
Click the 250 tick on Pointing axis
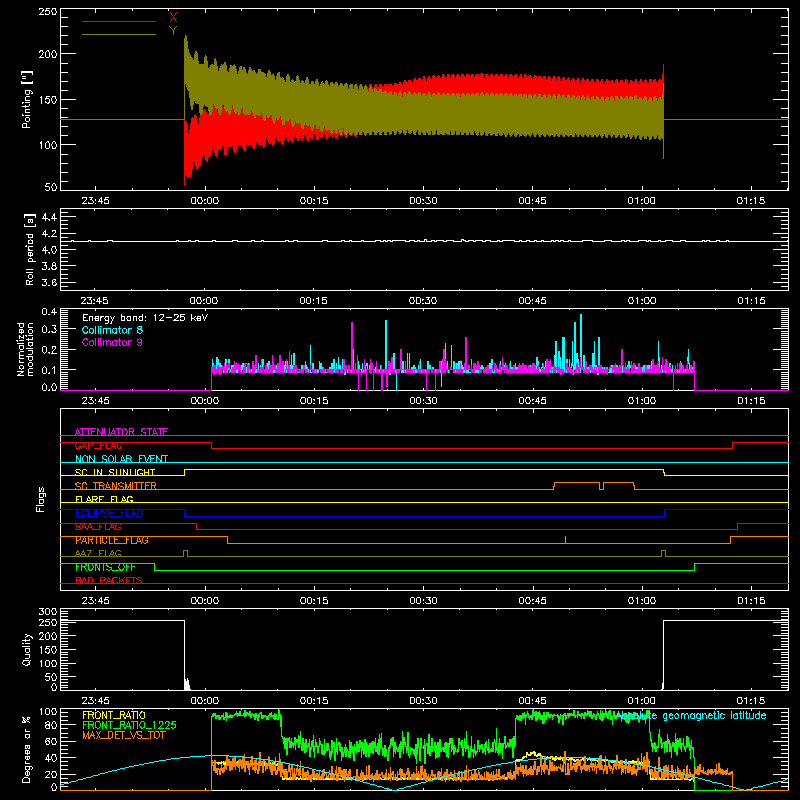(x=48, y=12)
